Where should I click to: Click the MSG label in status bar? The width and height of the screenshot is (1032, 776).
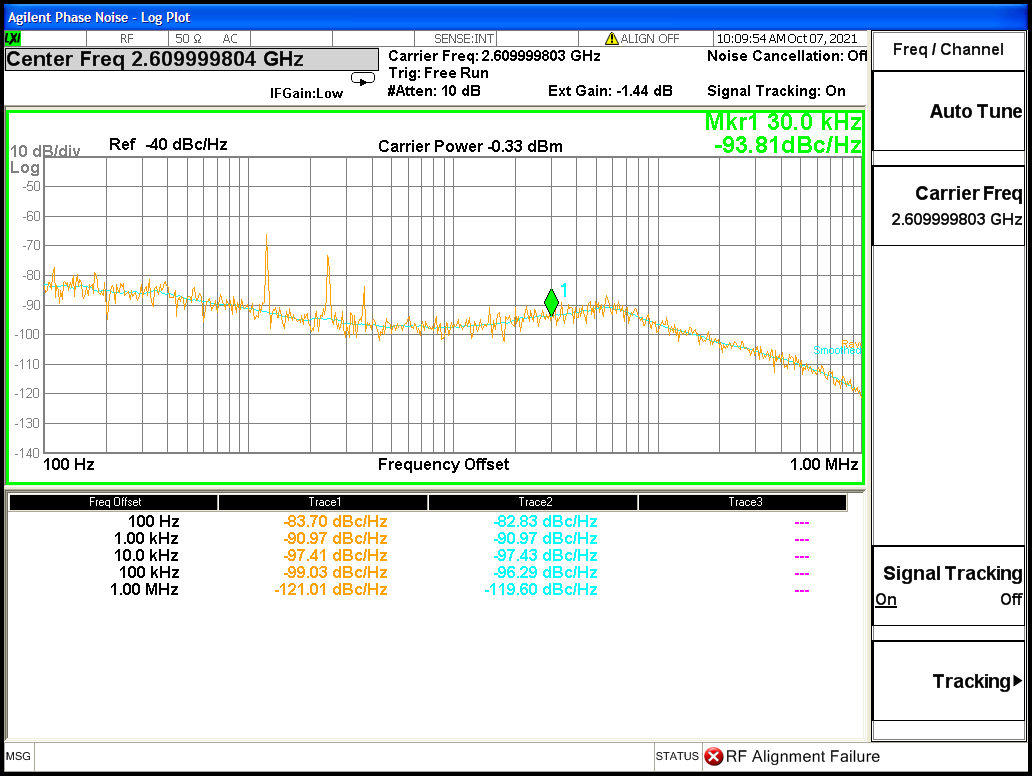click(19, 756)
